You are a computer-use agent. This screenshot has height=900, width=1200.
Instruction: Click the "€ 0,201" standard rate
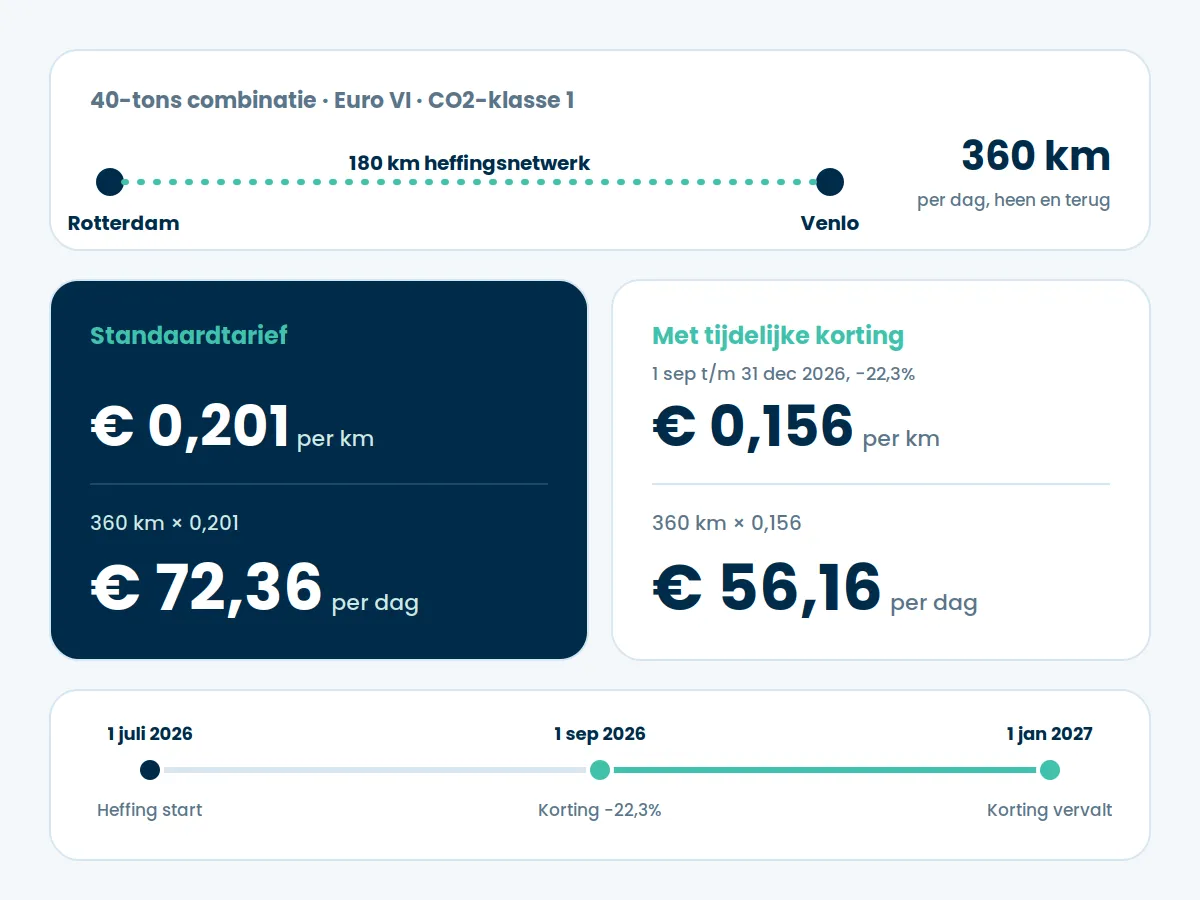tap(190, 427)
